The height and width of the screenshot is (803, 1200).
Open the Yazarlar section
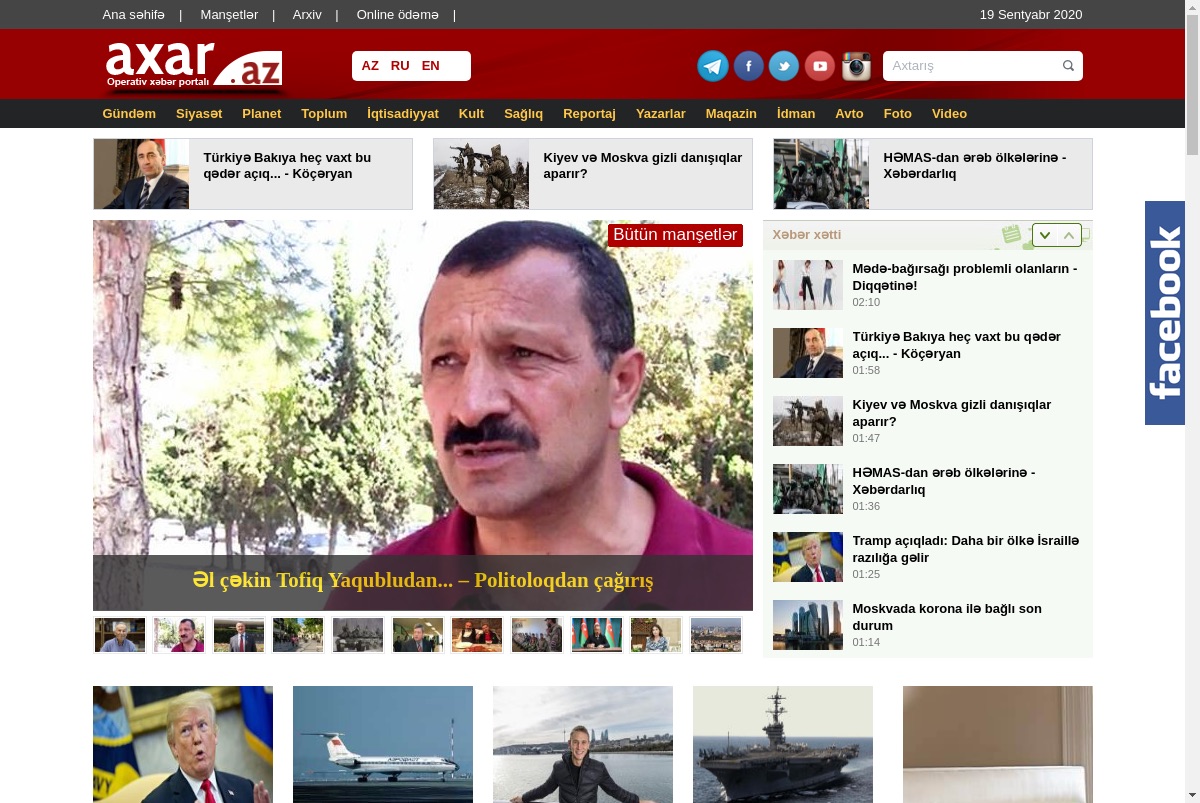[661, 114]
